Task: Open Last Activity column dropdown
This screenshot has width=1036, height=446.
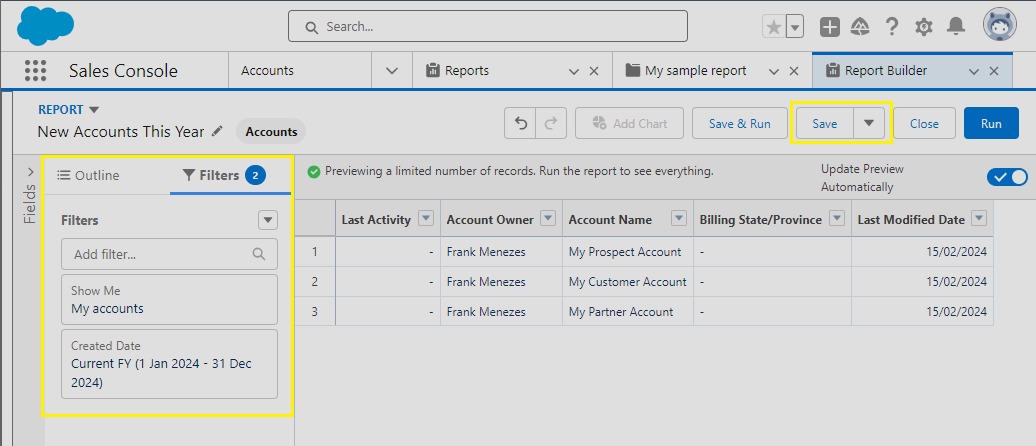Action: click(x=426, y=219)
